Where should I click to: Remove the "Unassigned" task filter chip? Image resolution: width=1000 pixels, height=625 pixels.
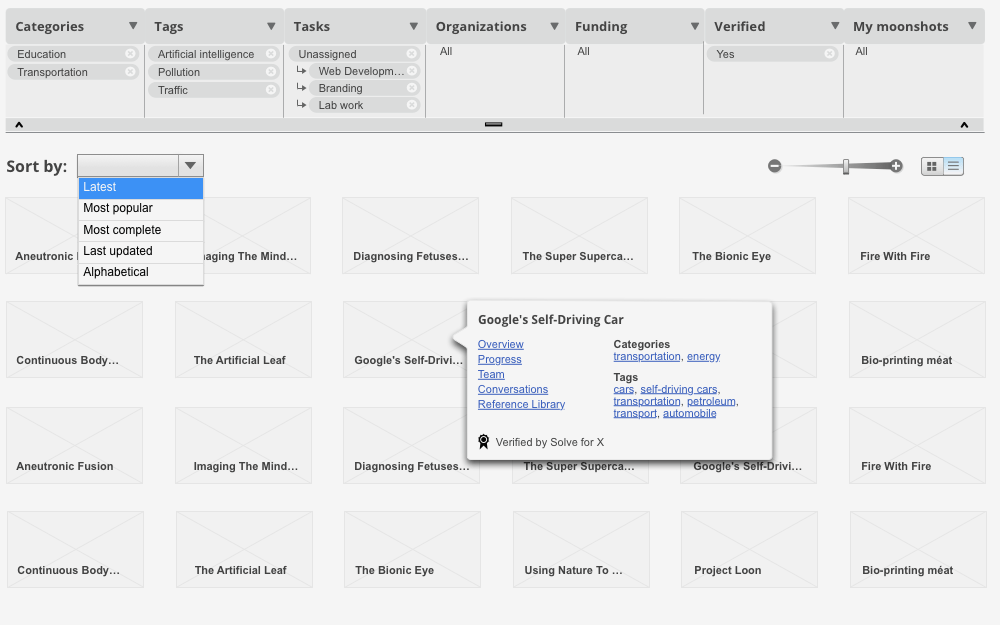pos(410,54)
